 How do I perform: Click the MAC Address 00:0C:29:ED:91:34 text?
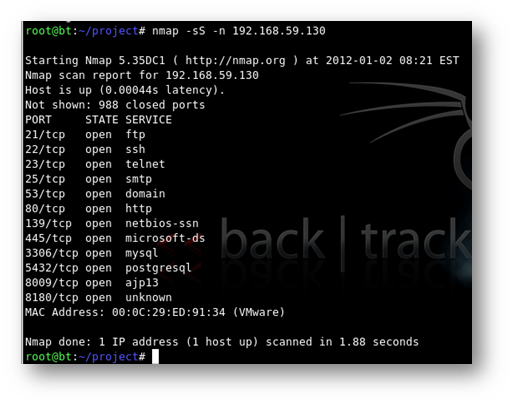pos(155,312)
